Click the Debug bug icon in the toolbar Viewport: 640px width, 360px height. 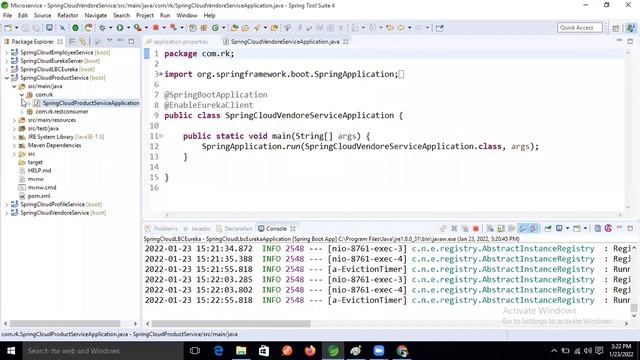coord(102,28)
